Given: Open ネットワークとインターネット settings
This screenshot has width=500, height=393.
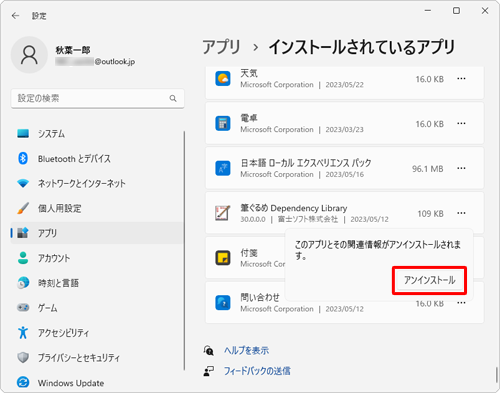Looking at the screenshot, I should pyautogui.click(x=97, y=183).
